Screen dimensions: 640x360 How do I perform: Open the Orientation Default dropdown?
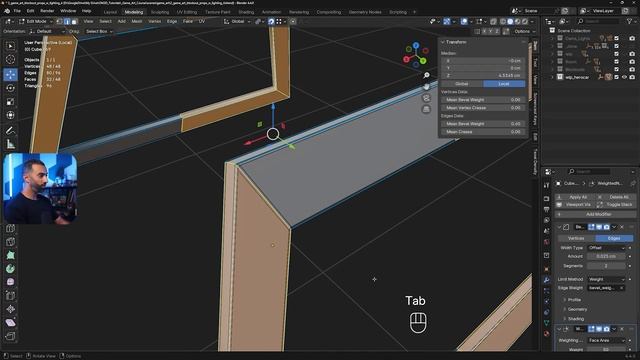point(47,31)
